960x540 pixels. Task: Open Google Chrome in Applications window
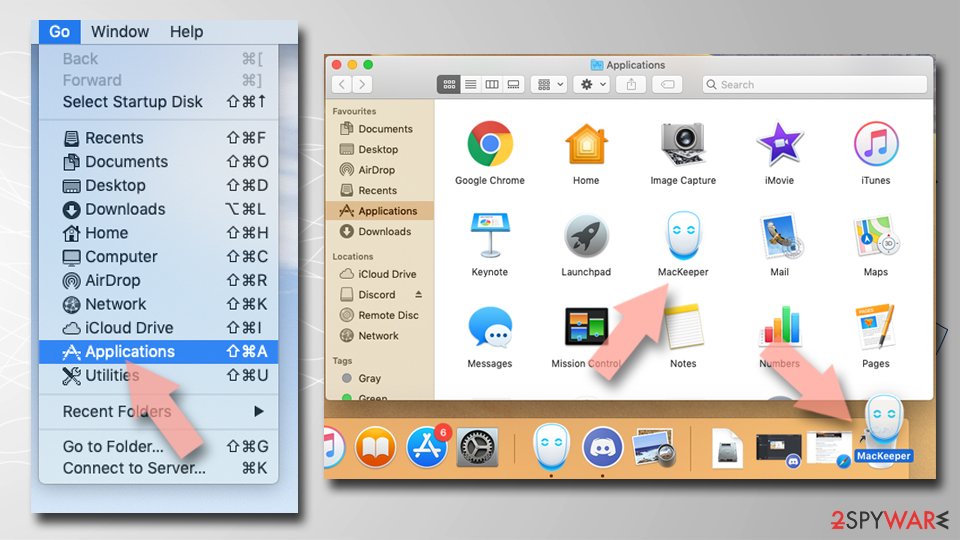(490, 144)
